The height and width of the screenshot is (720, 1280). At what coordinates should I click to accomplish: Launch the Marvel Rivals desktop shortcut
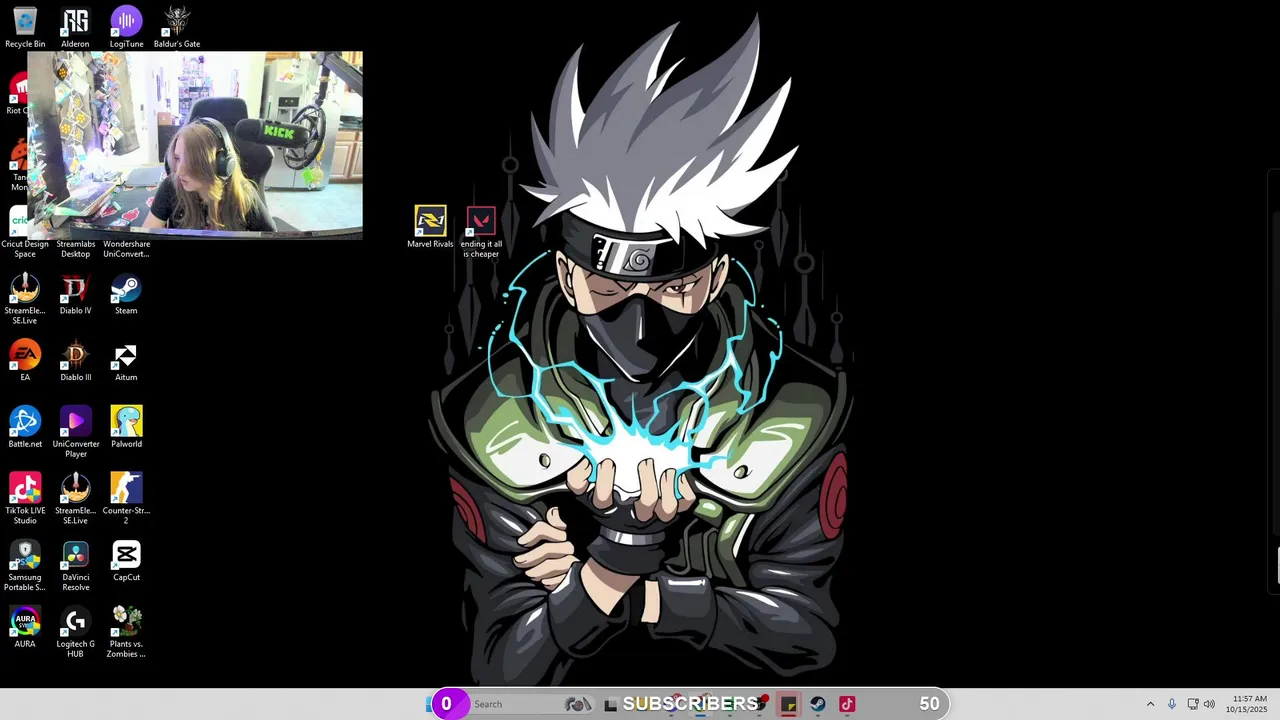430,228
